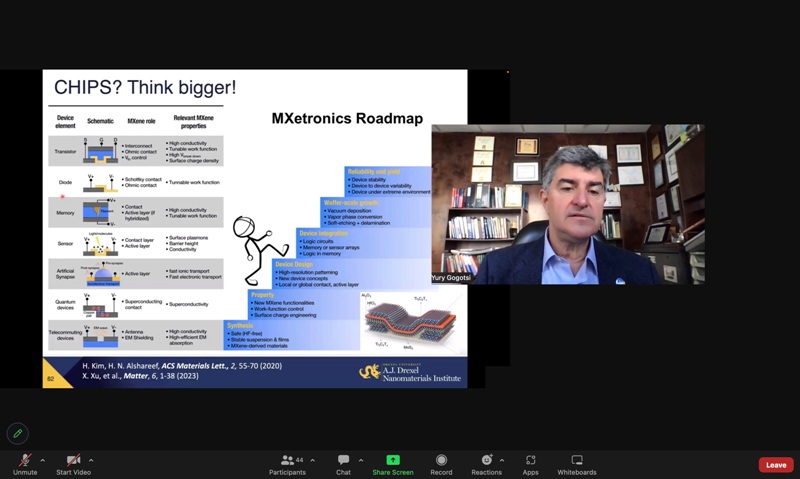800x479 pixels.
Task: Click the transistor schematic diagram
Action: [101, 150]
